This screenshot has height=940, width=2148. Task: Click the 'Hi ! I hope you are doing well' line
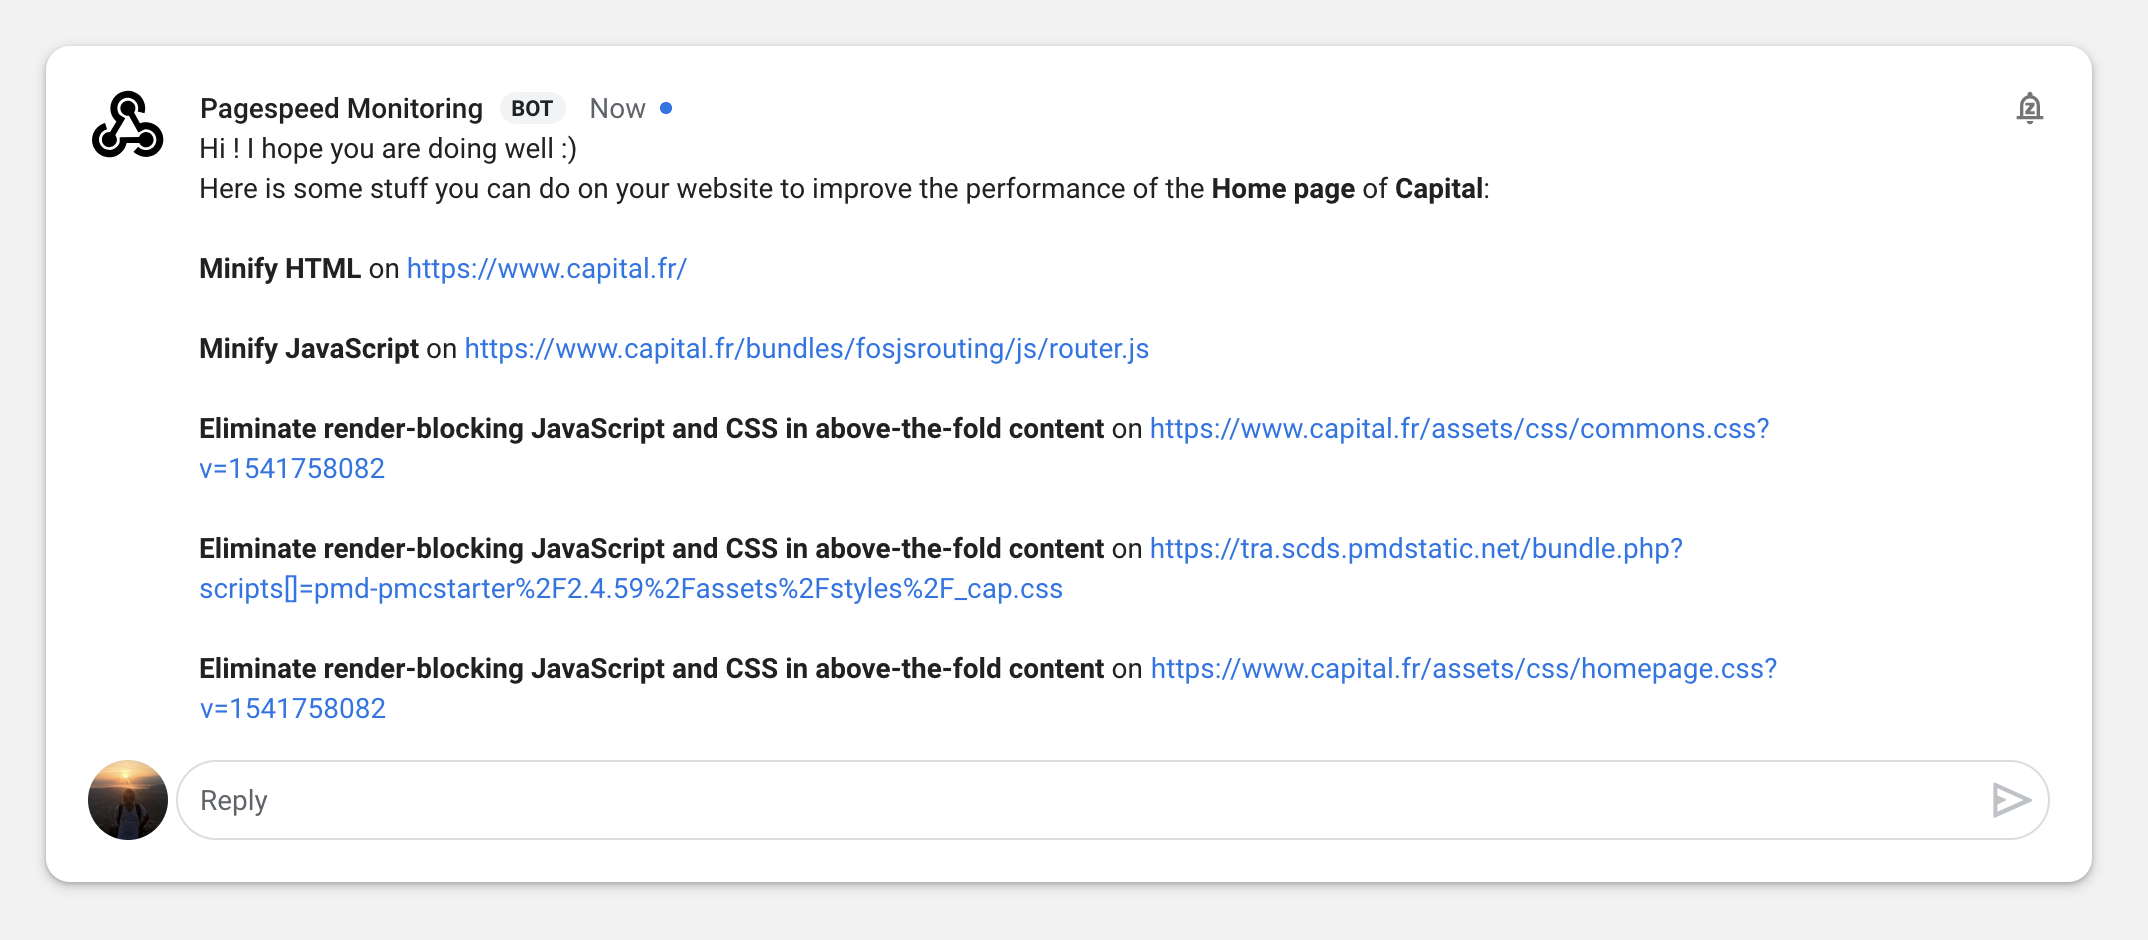(388, 148)
